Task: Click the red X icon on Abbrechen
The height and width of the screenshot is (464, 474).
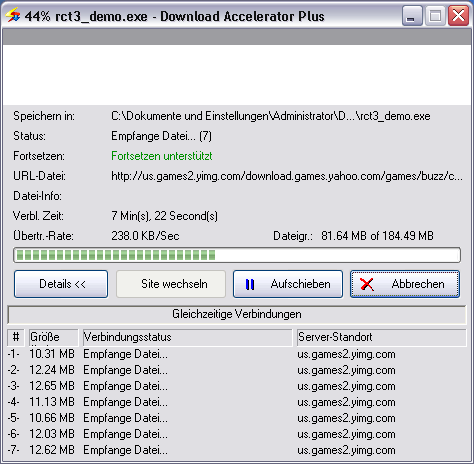Action: click(x=367, y=284)
